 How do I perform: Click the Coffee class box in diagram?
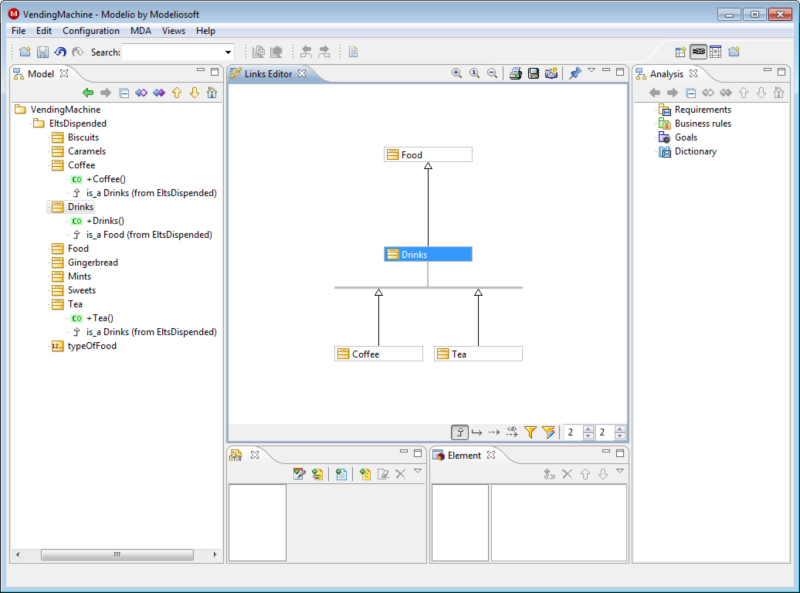coord(378,354)
